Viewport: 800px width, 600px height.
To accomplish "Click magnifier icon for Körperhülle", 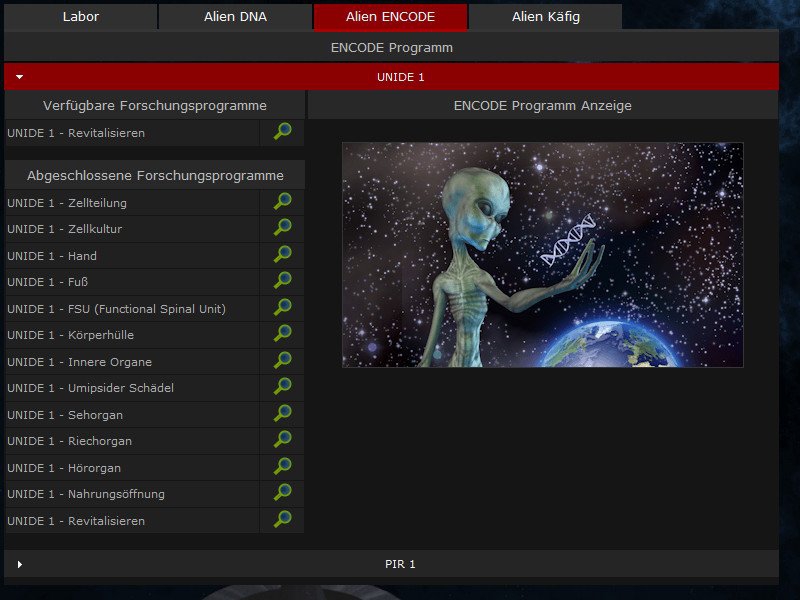I will (x=282, y=334).
